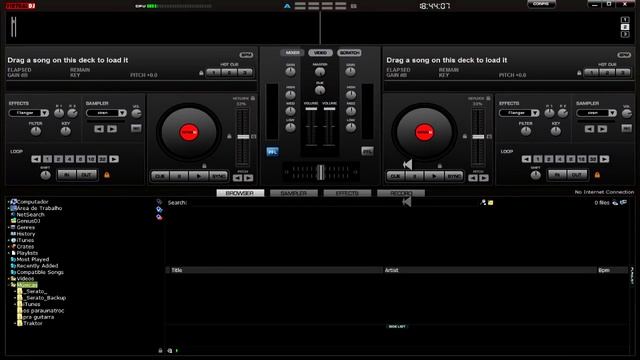Adjust the right deck pitch slider
The image size is (640, 360).
pos(478,137)
